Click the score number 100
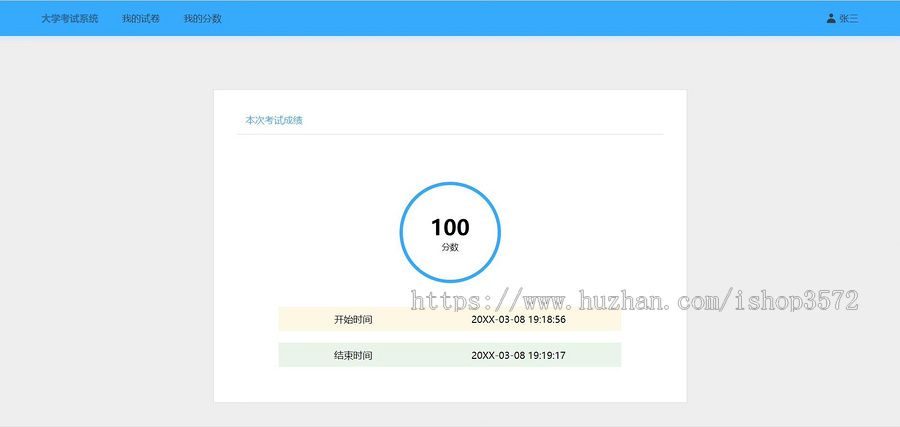 coord(450,227)
